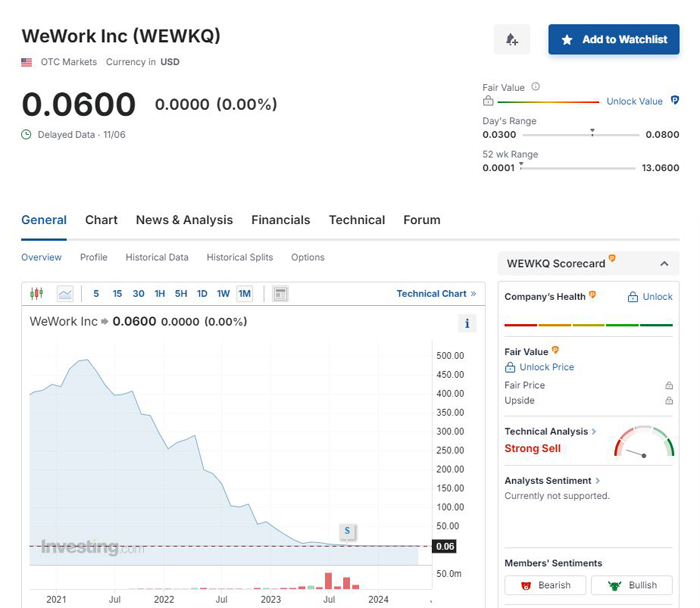
Task: Set chart interval to 15 minutes
Action: click(117, 294)
